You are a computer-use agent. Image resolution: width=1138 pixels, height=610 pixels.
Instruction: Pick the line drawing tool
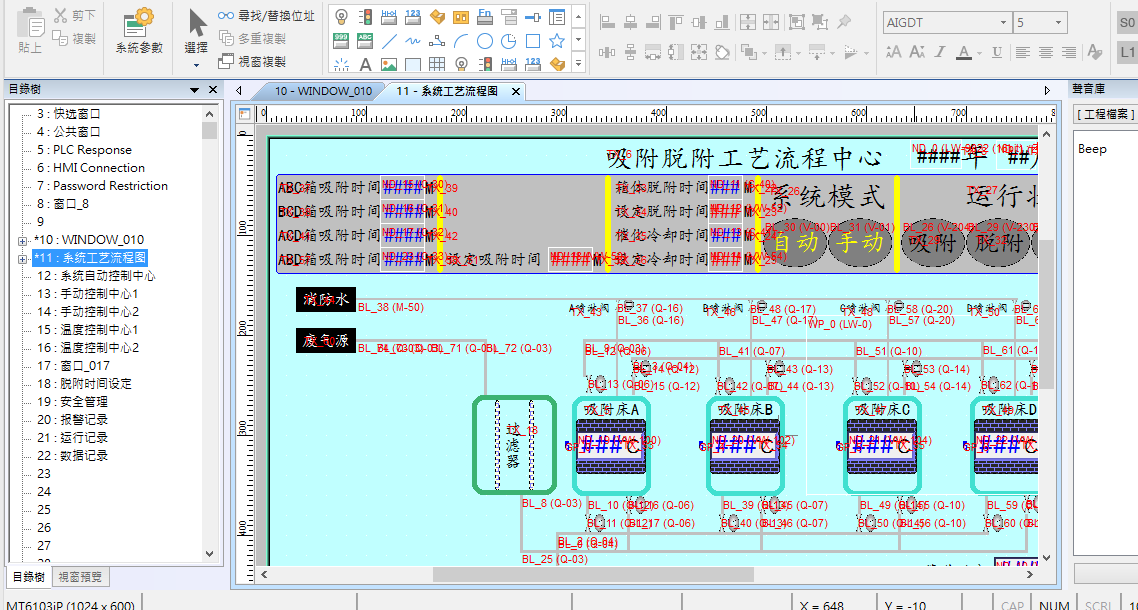(389, 41)
